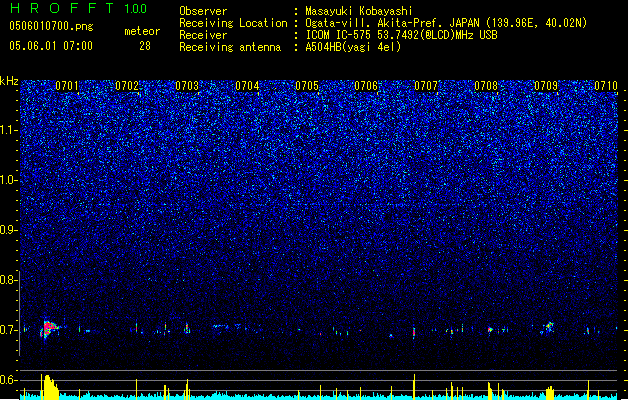Click the Receiver field label
Image resolution: width=629 pixels, height=400 pixels.
pyautogui.click(x=203, y=35)
